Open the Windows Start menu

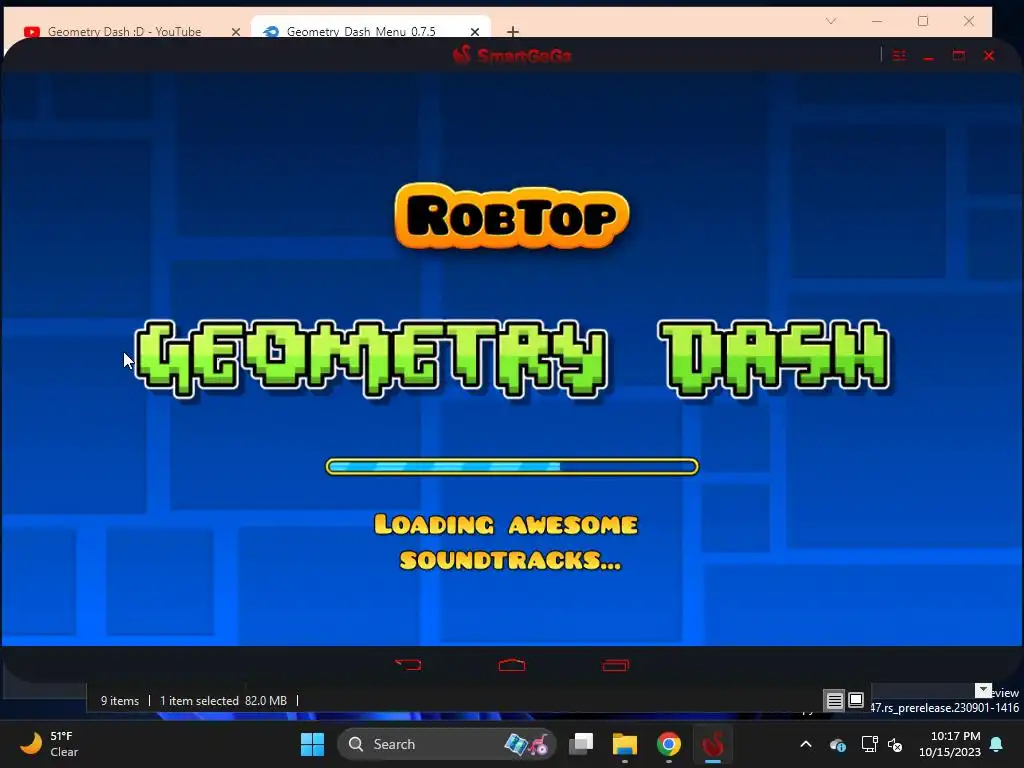(312, 744)
